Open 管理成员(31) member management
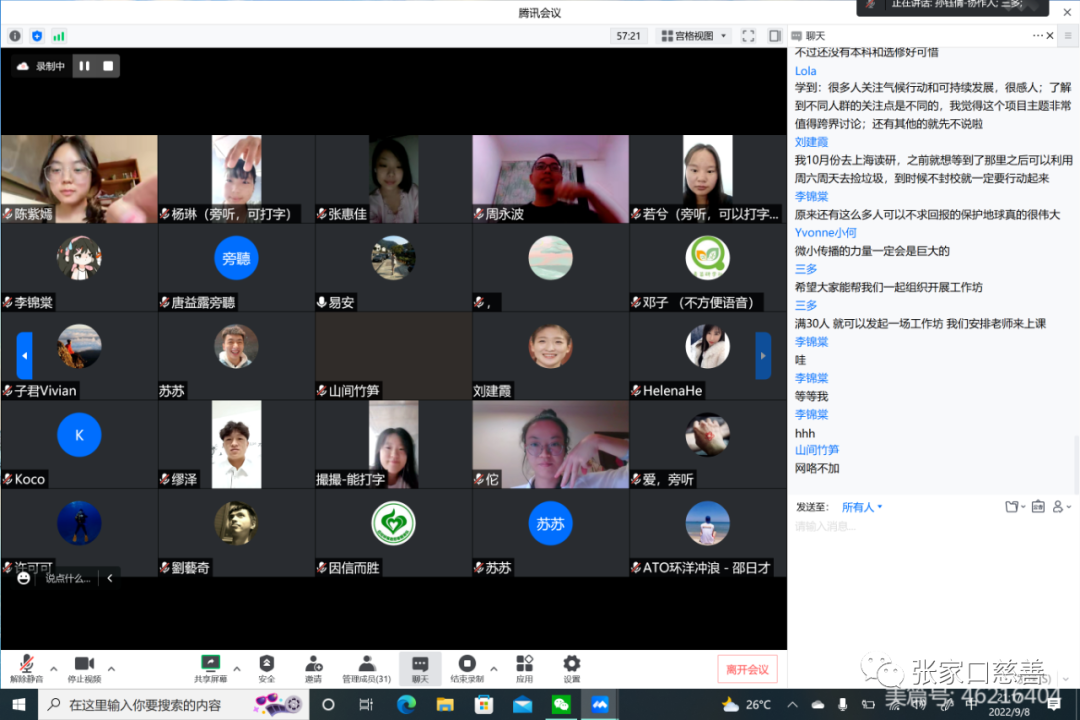 [366, 668]
